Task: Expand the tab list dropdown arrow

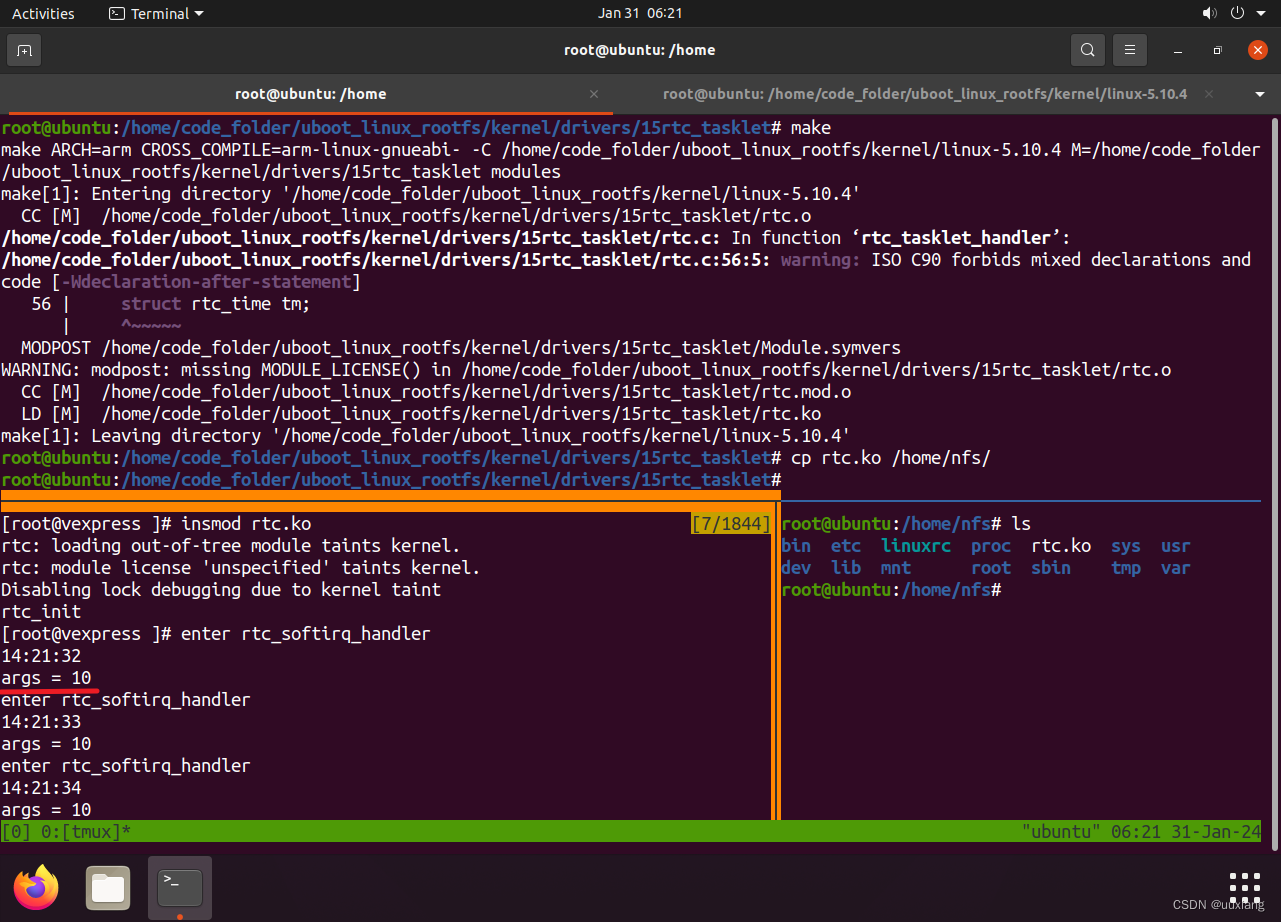Action: click(x=1259, y=94)
